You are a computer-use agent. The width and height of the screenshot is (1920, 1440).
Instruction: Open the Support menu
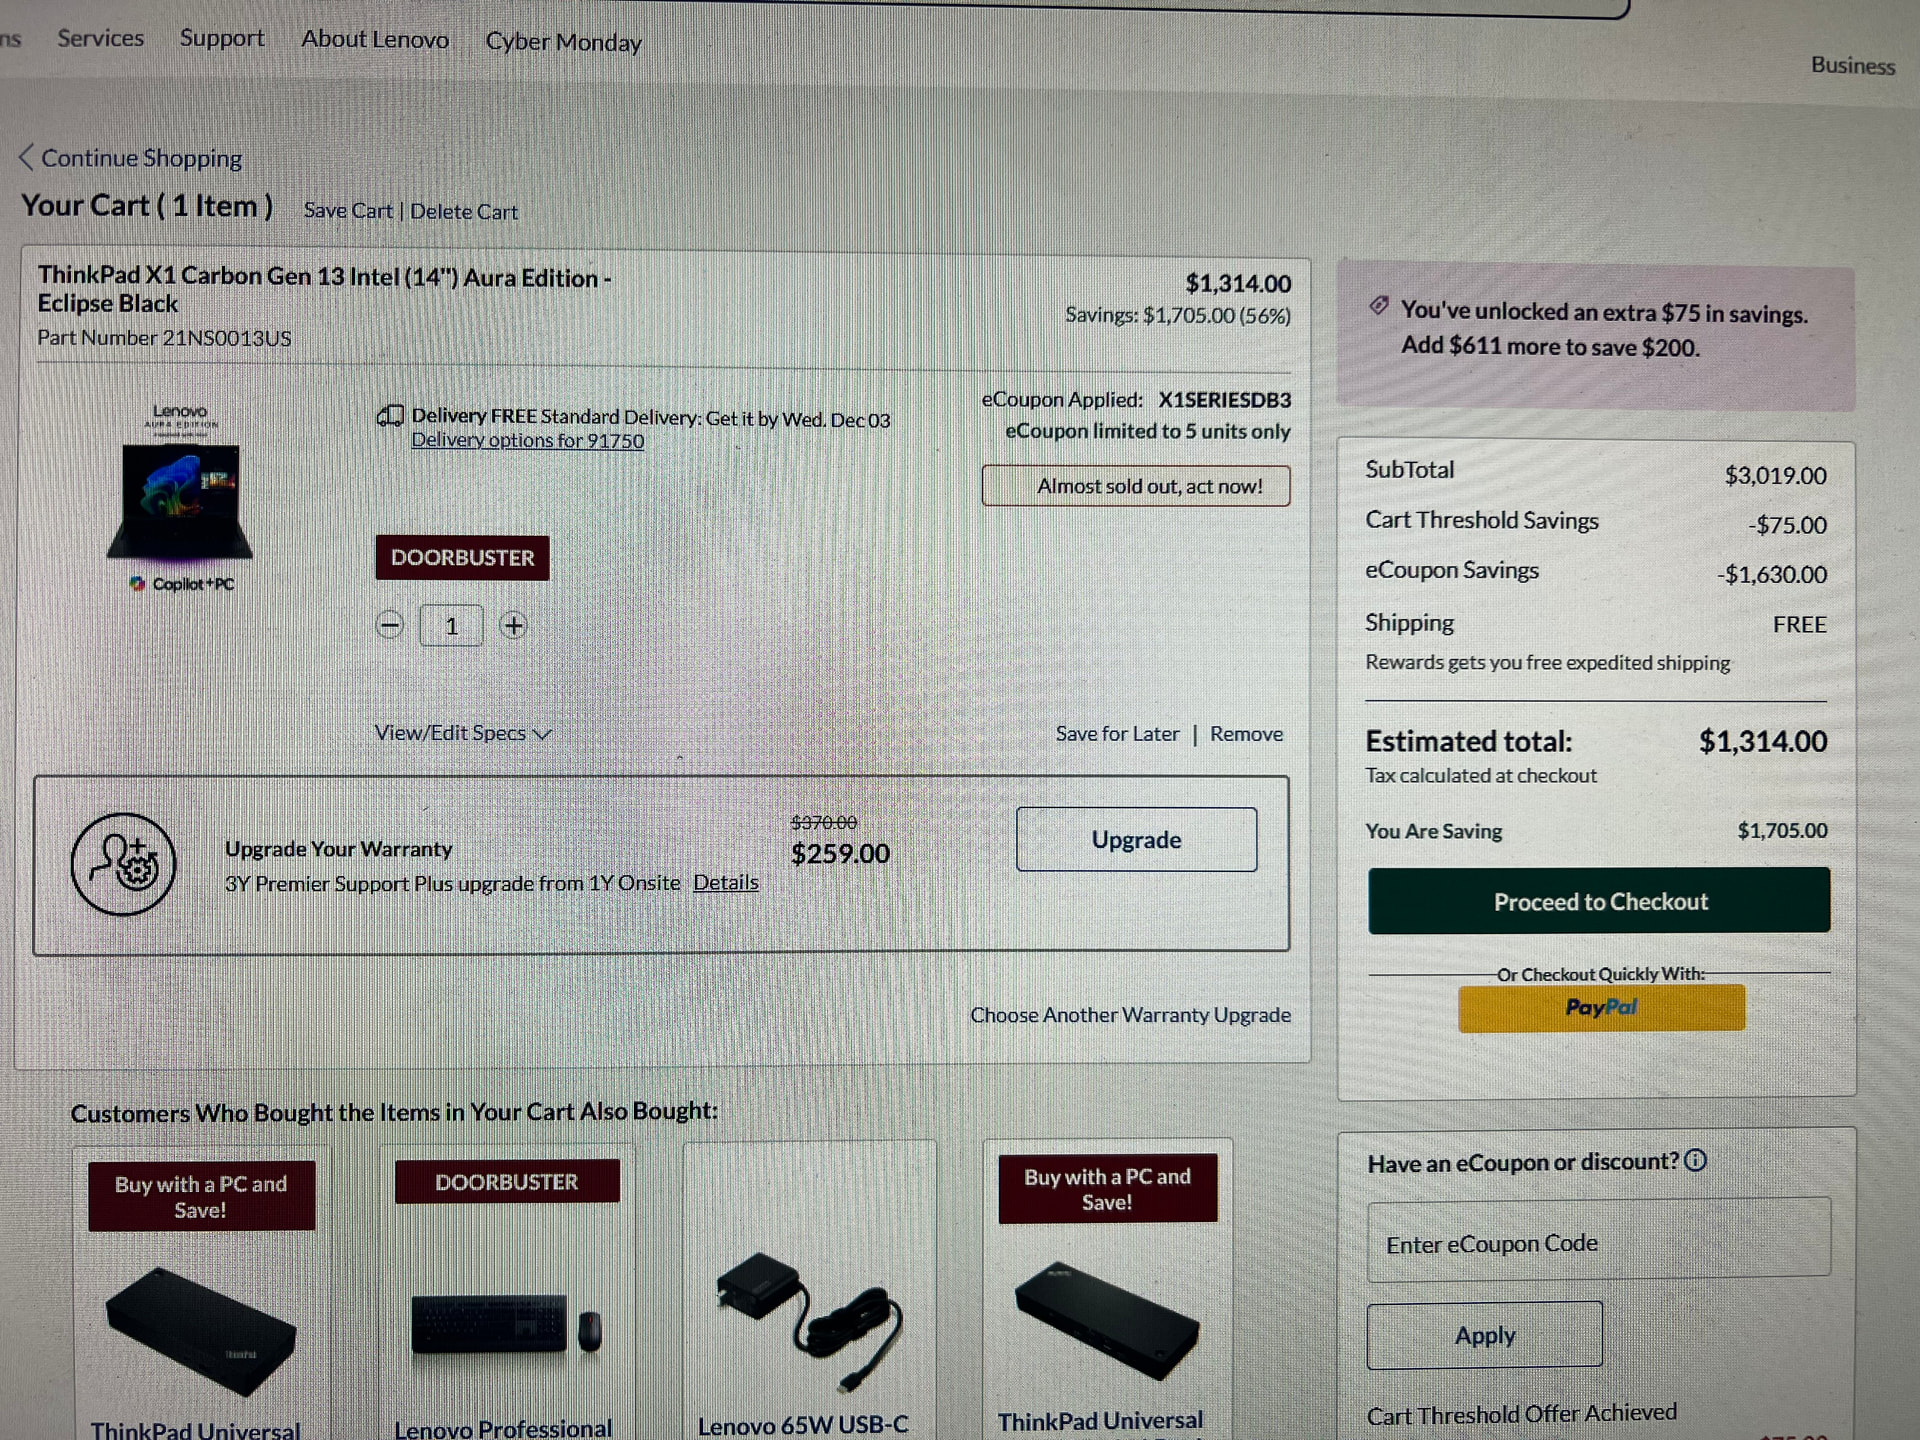click(222, 38)
